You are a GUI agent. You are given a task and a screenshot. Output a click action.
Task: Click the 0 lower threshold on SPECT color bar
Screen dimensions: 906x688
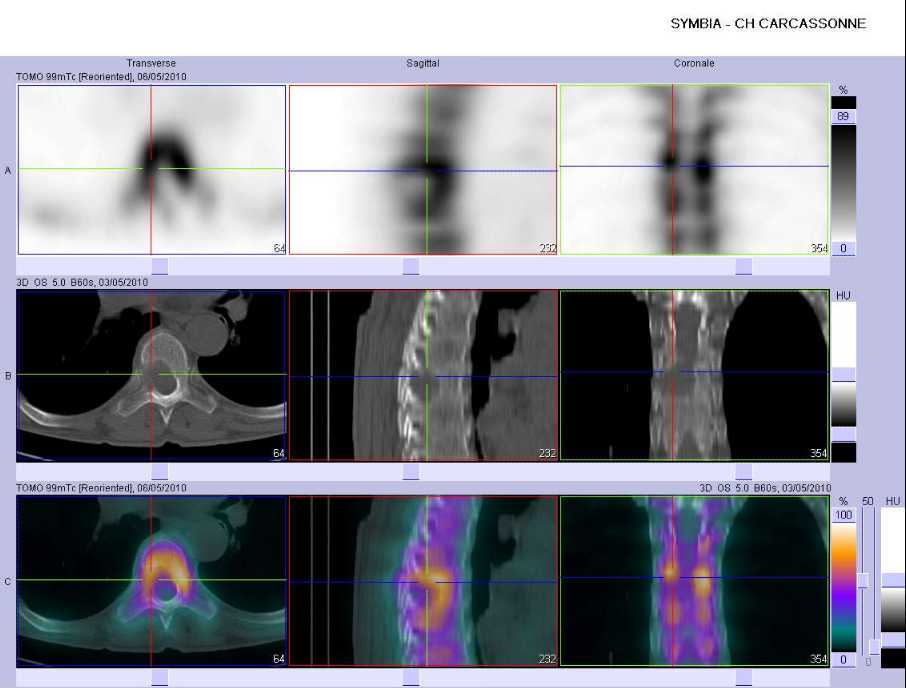coord(843,248)
